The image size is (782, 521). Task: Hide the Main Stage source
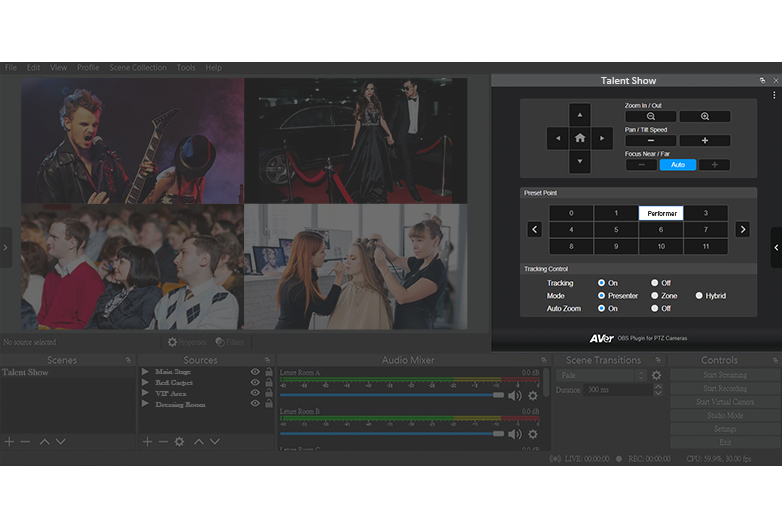click(255, 372)
